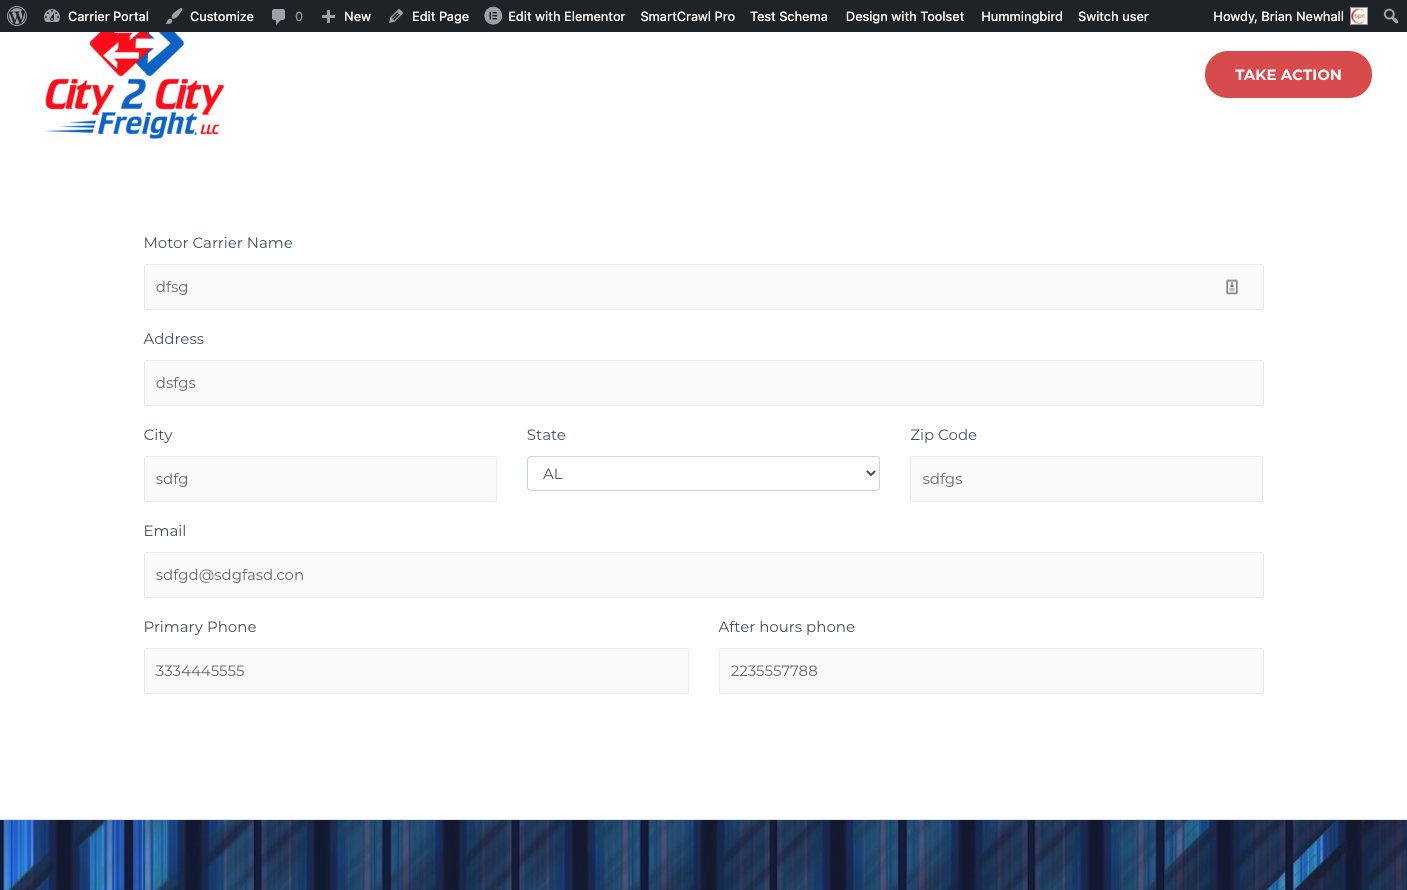Click the After hours phone label
Screen dimensions: 1407x890
(787, 627)
